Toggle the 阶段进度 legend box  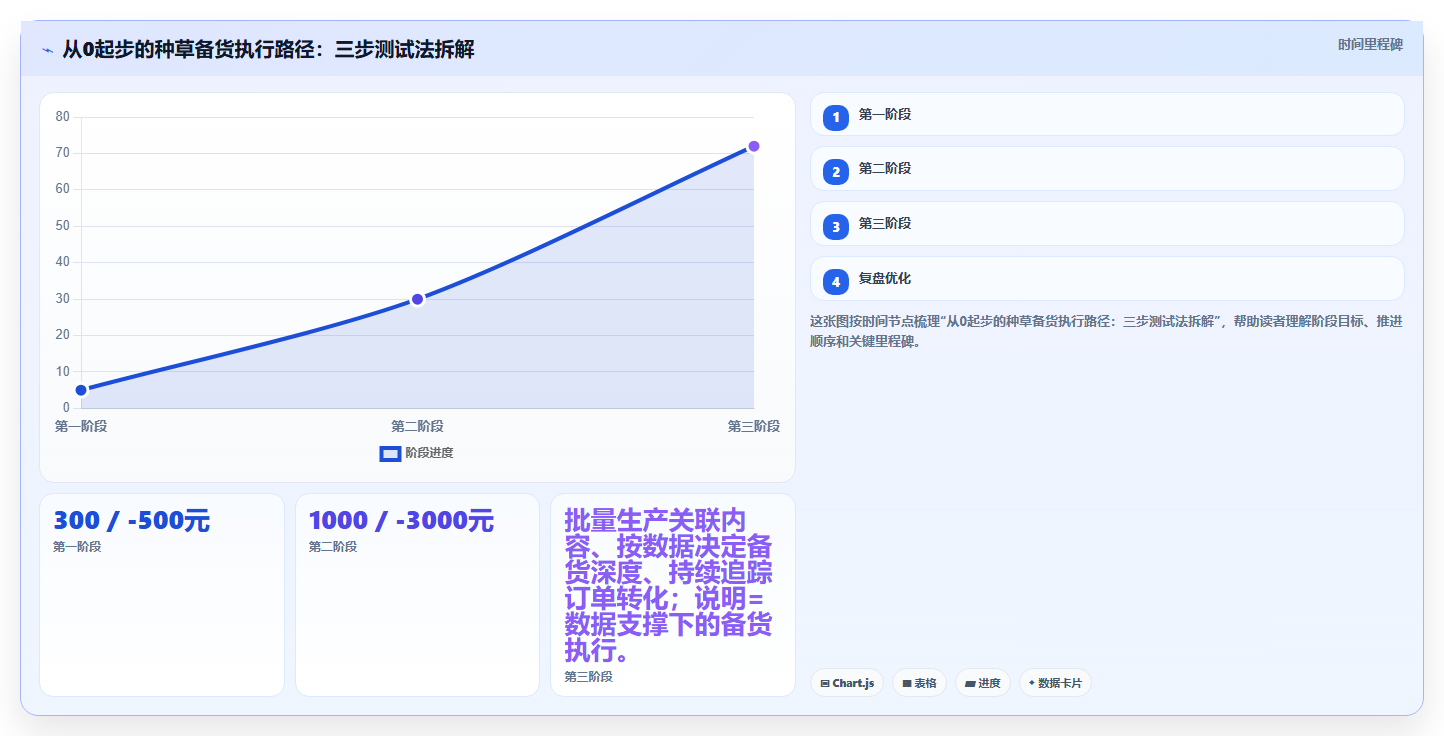pos(390,454)
